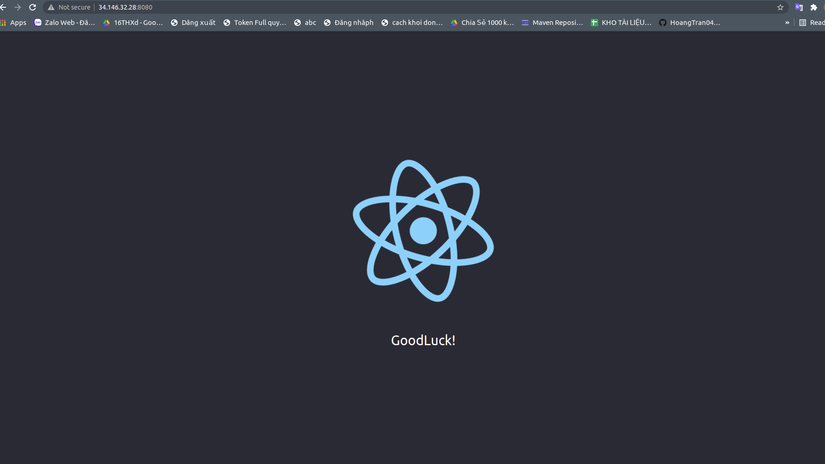Viewport: 825px width, 464px height.
Task: Expand hidden bookmarks chevron
Action: coord(787,23)
